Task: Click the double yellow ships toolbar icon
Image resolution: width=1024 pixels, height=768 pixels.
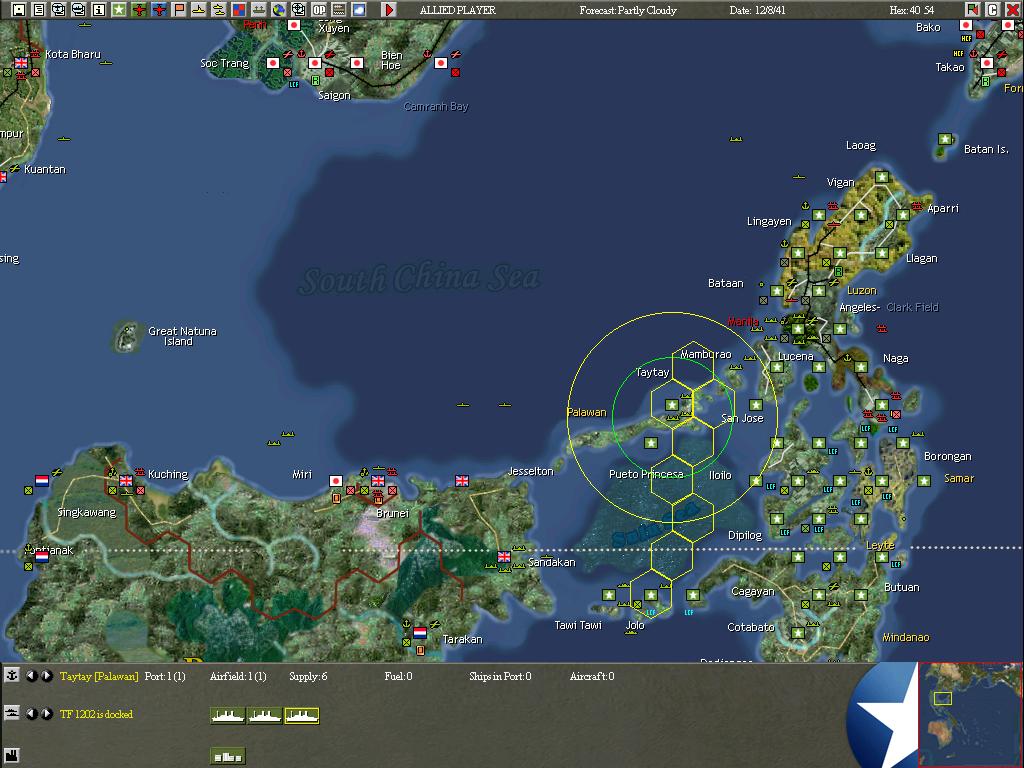Action: click(x=219, y=9)
